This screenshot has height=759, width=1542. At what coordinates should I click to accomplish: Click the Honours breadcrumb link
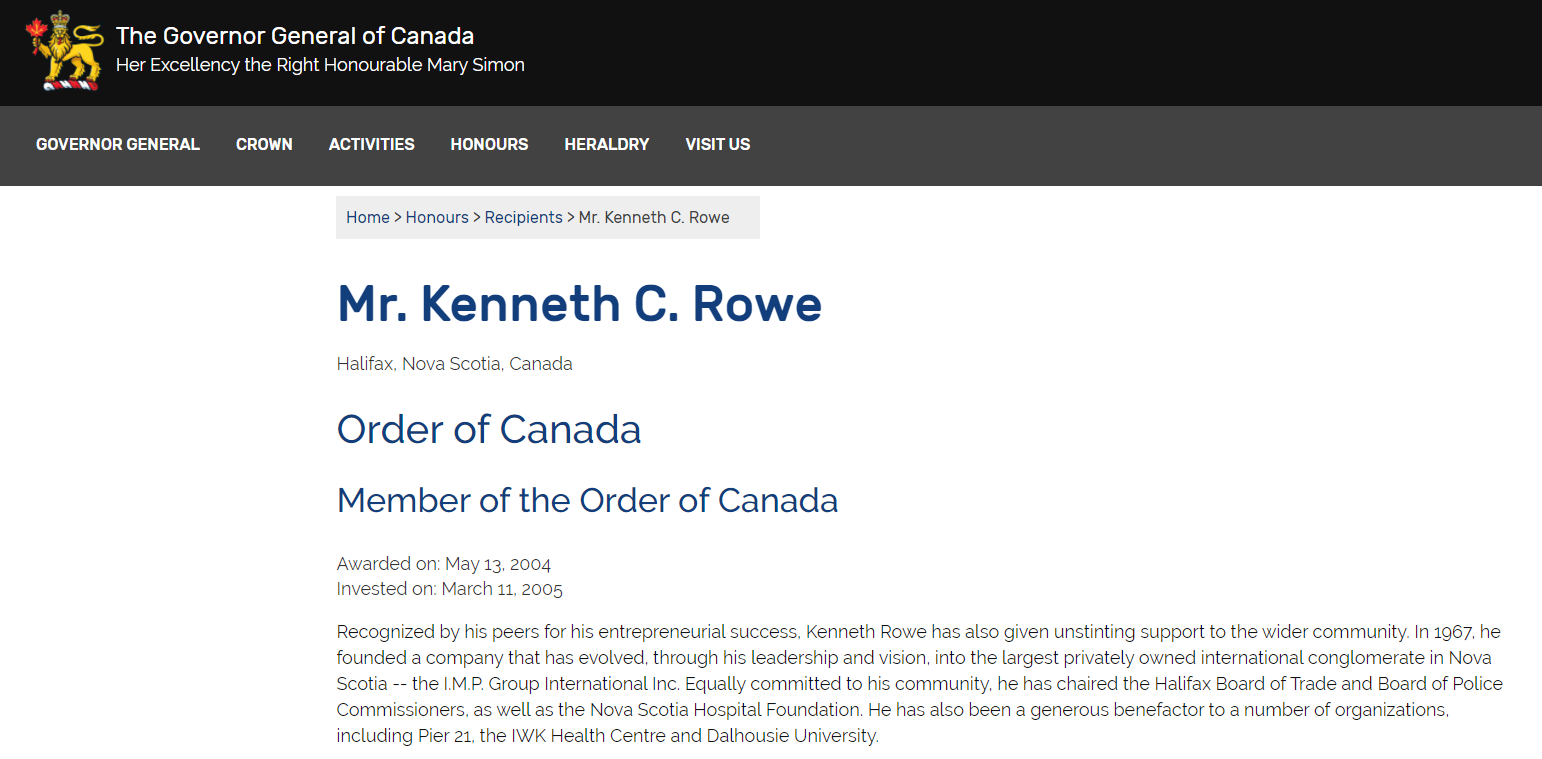click(x=437, y=217)
